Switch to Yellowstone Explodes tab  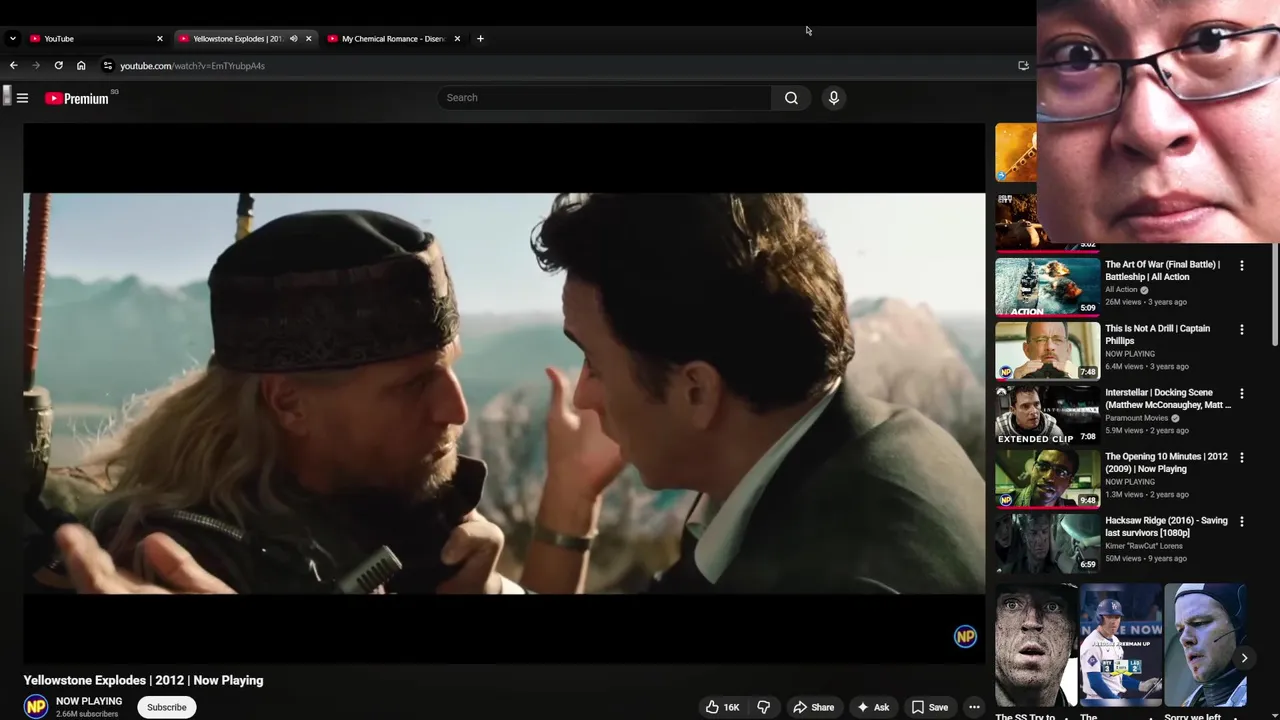point(245,38)
